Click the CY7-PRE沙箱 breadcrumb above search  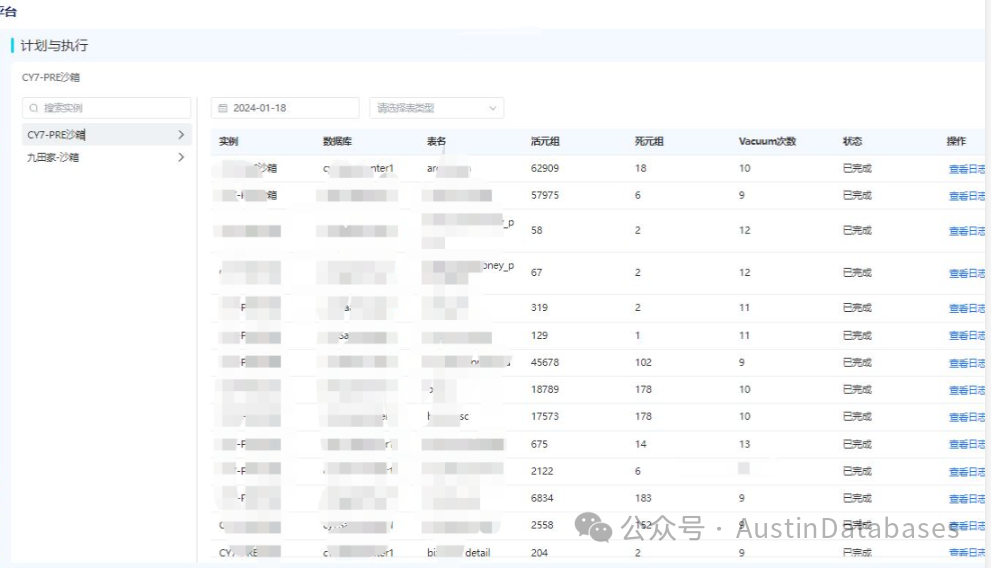[51, 77]
